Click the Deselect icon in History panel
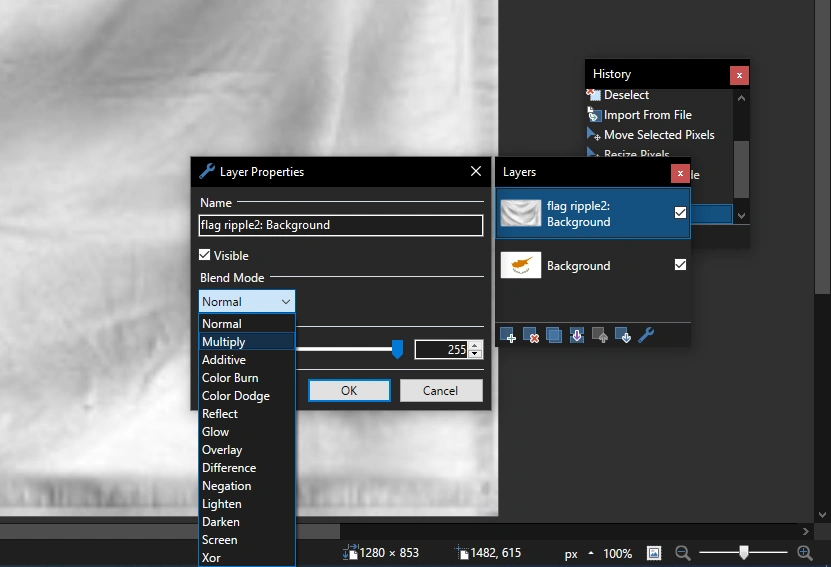The height and width of the screenshot is (567, 831). click(594, 95)
